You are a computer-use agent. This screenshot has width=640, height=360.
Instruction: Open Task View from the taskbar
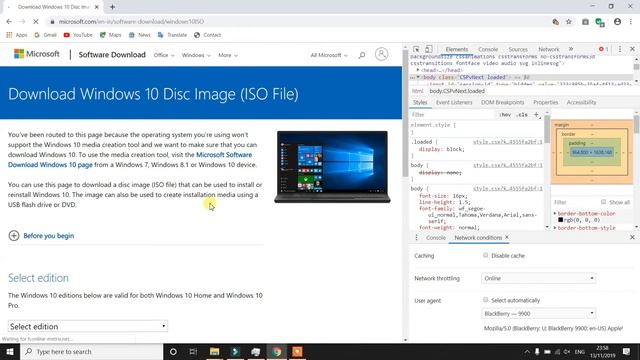[193, 351]
